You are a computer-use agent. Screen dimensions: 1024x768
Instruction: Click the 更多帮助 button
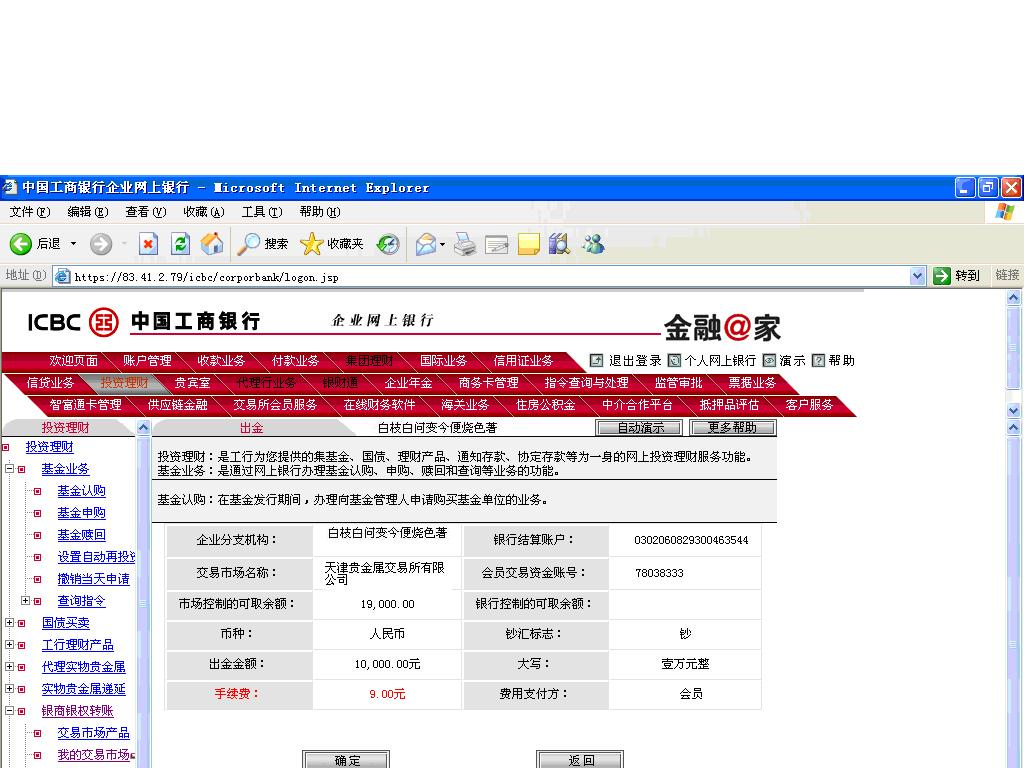(x=733, y=428)
